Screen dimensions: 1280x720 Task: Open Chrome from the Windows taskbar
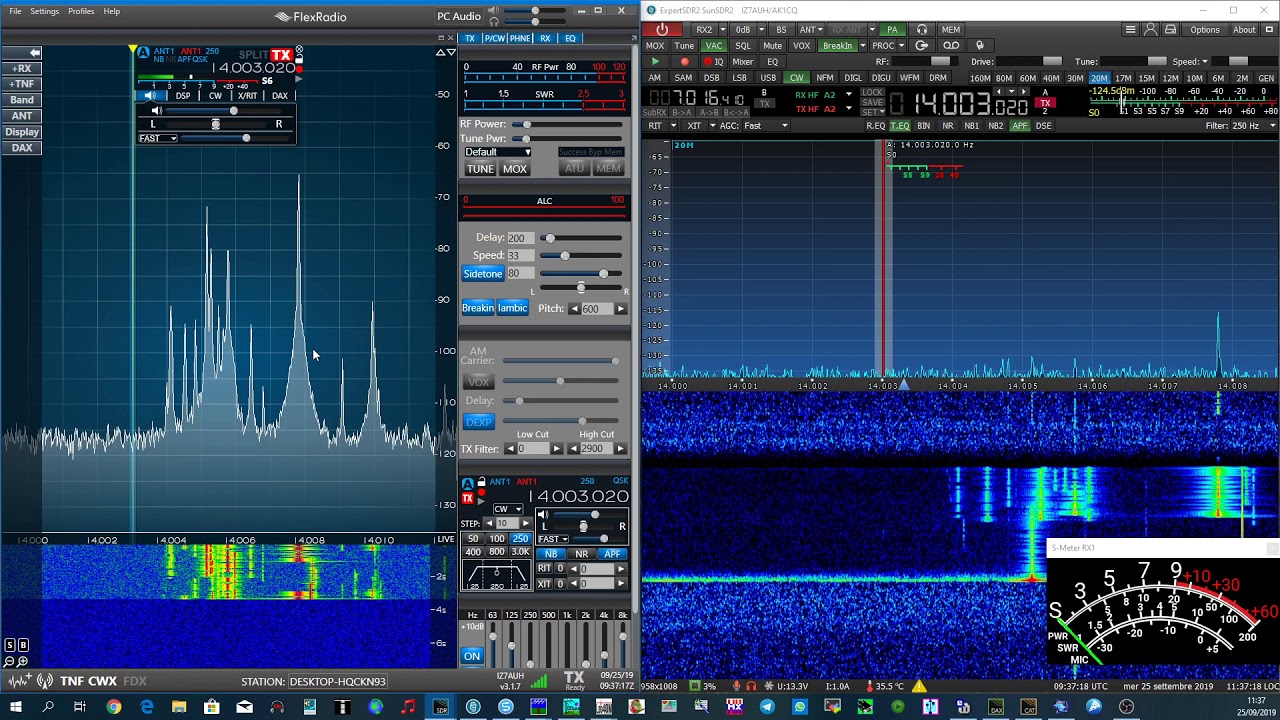tap(114, 707)
